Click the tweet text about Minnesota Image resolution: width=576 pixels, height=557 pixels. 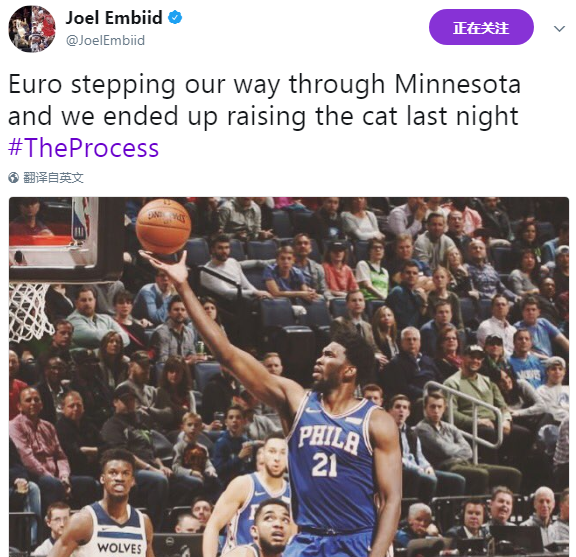[x=264, y=100]
